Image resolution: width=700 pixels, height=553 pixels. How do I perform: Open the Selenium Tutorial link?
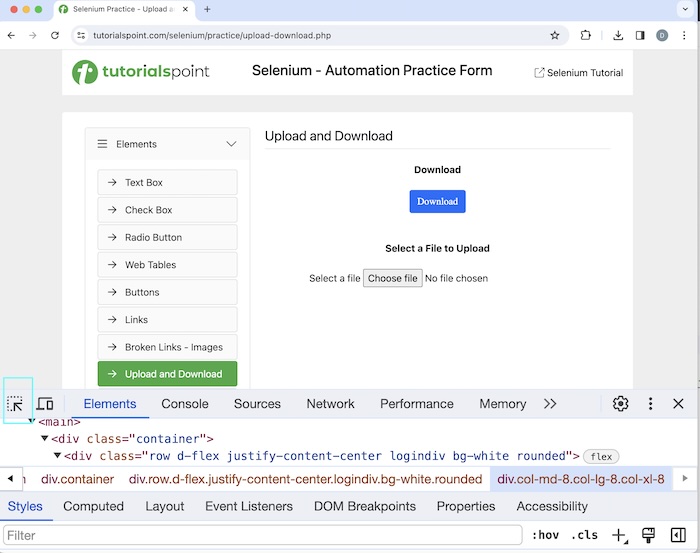click(579, 73)
